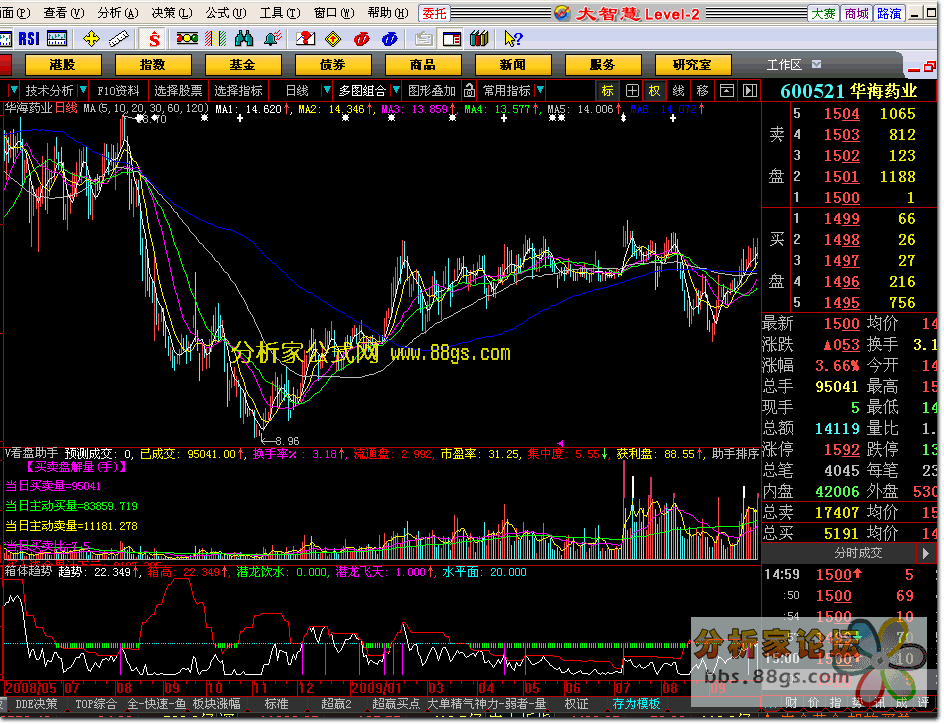Click the sell 5 price 1504

pyautogui.click(x=841, y=114)
